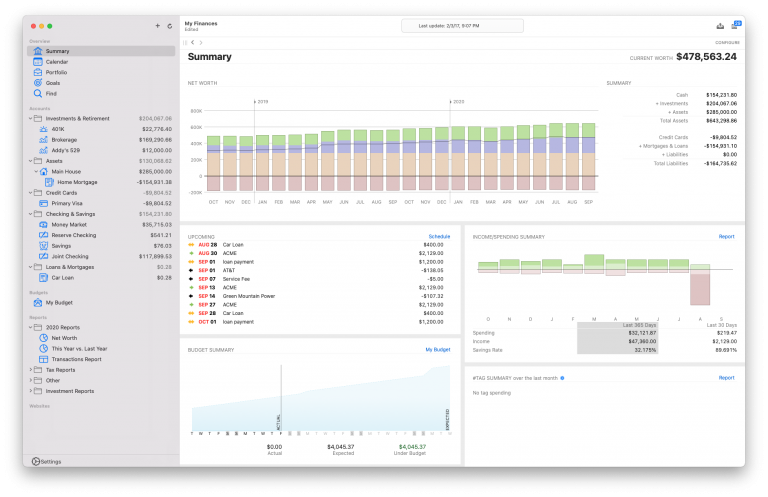Select the Home Mortgage account icon

[49, 182]
